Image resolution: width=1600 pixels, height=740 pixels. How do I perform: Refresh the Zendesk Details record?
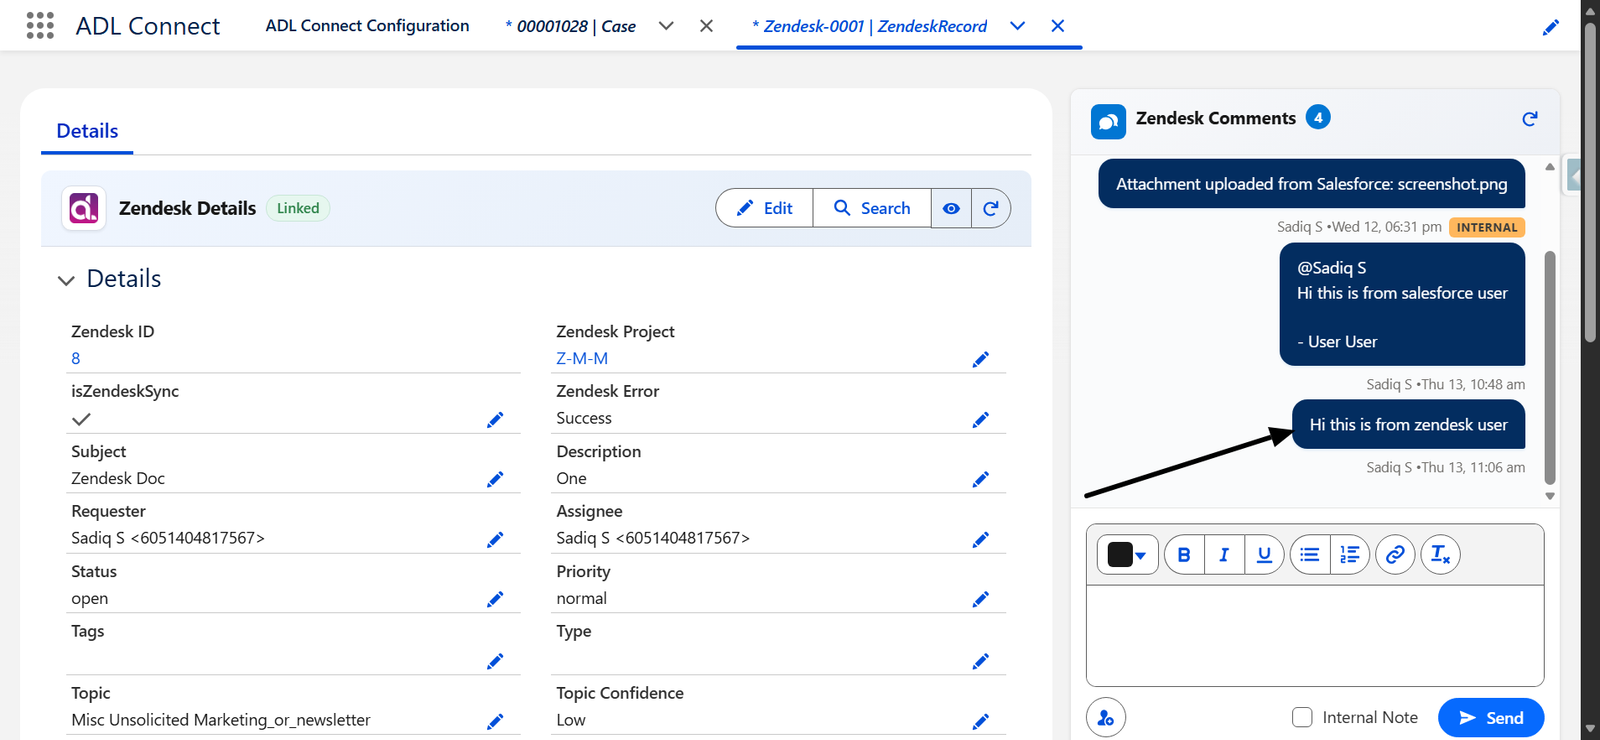click(991, 208)
